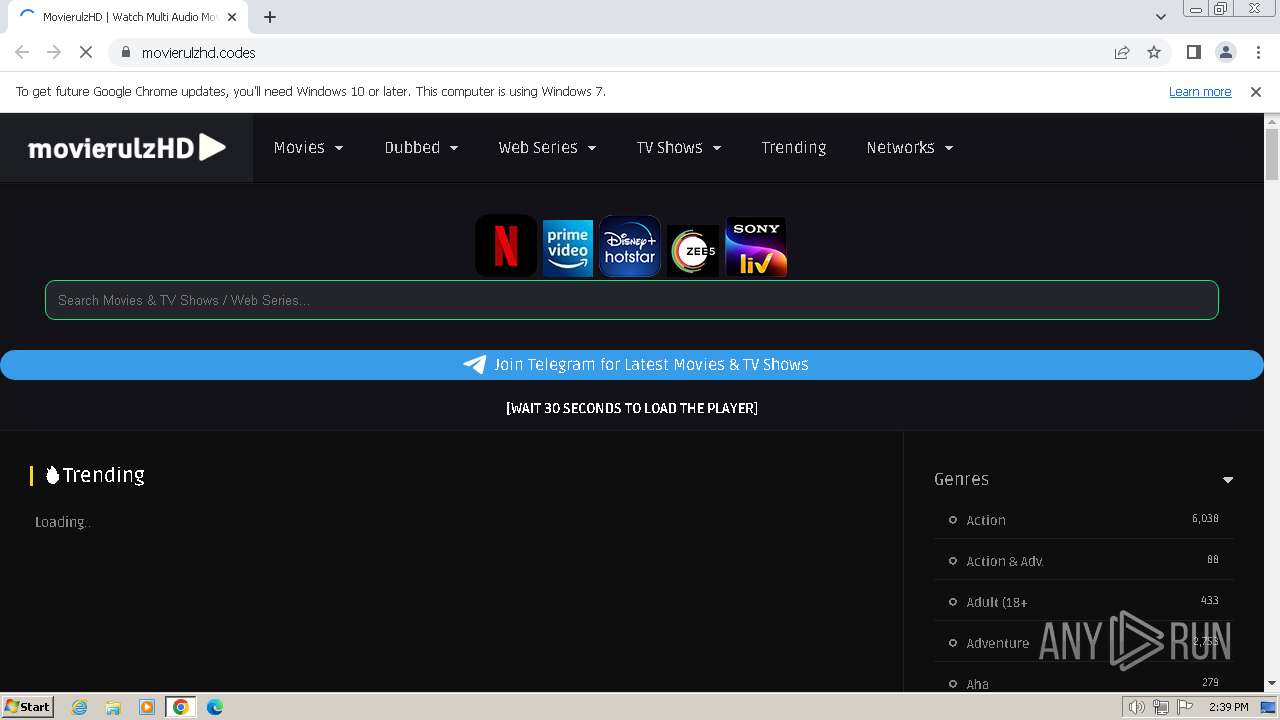1280x720 pixels.
Task: Select the Action genre
Action: 986,520
